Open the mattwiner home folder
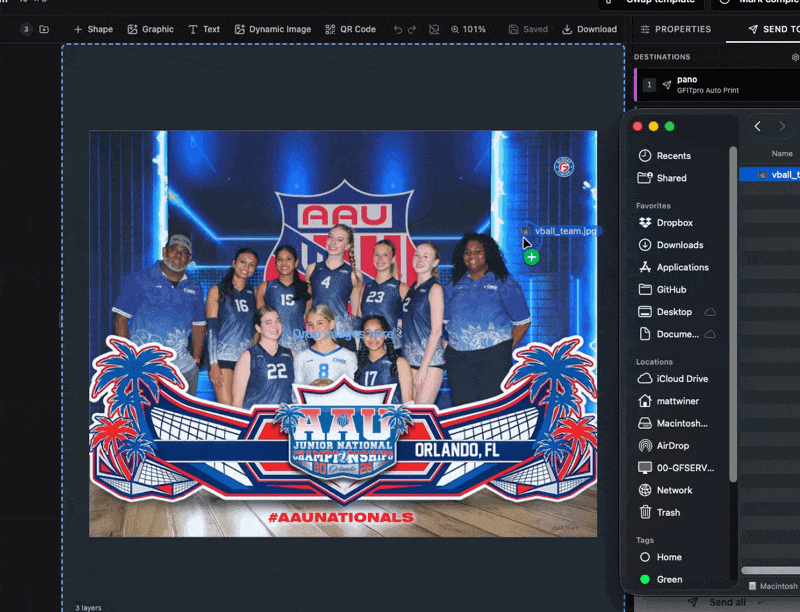800x612 pixels. tap(669, 401)
